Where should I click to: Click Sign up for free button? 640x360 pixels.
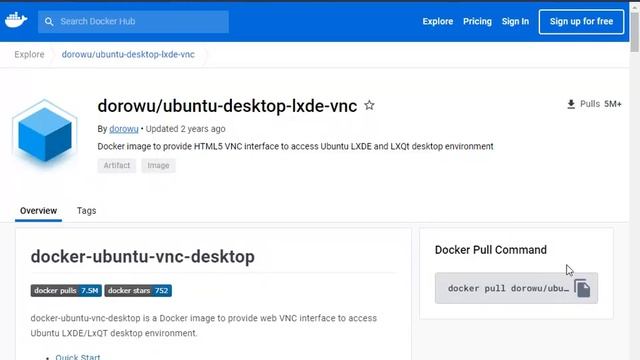pos(581,22)
